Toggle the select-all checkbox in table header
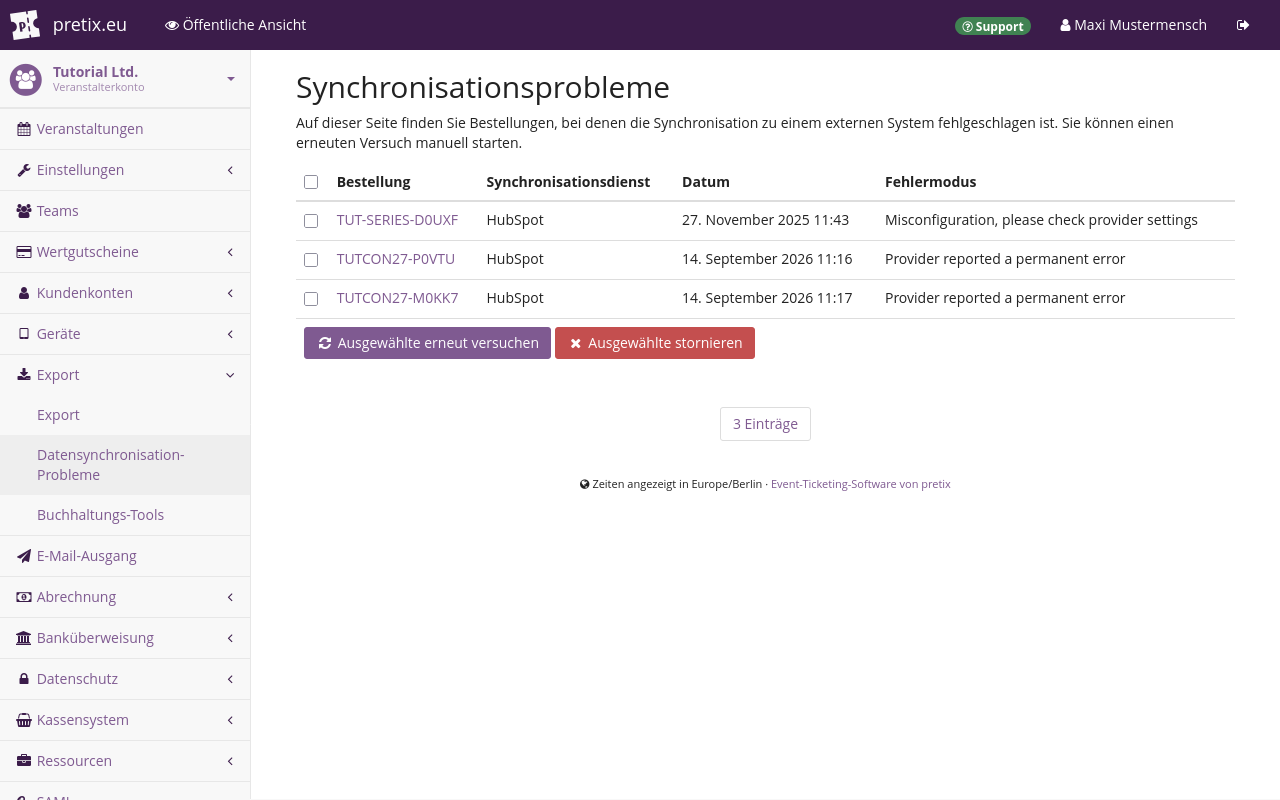Viewport: 1280px width, 800px height. tap(311, 182)
